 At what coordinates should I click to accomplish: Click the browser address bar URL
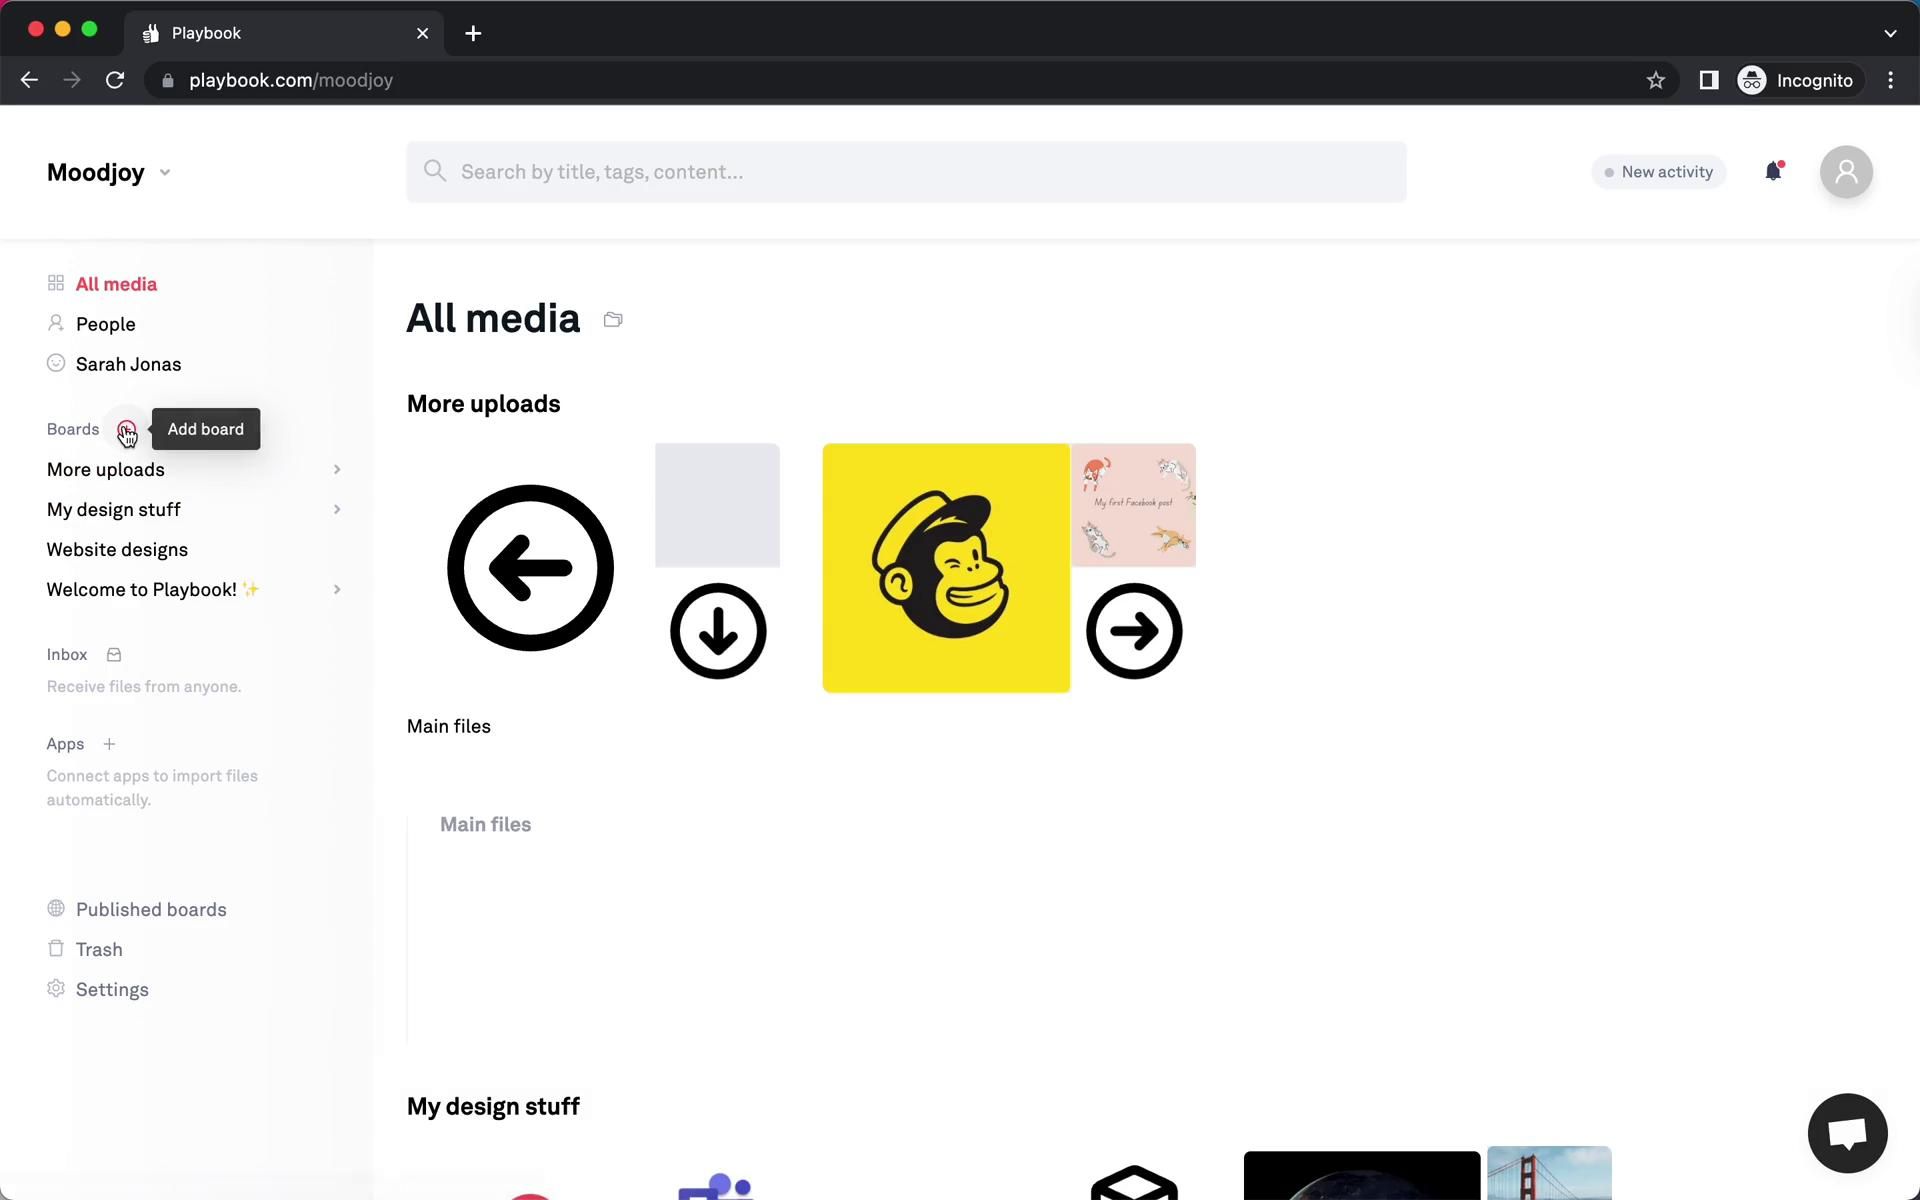tap(291, 80)
